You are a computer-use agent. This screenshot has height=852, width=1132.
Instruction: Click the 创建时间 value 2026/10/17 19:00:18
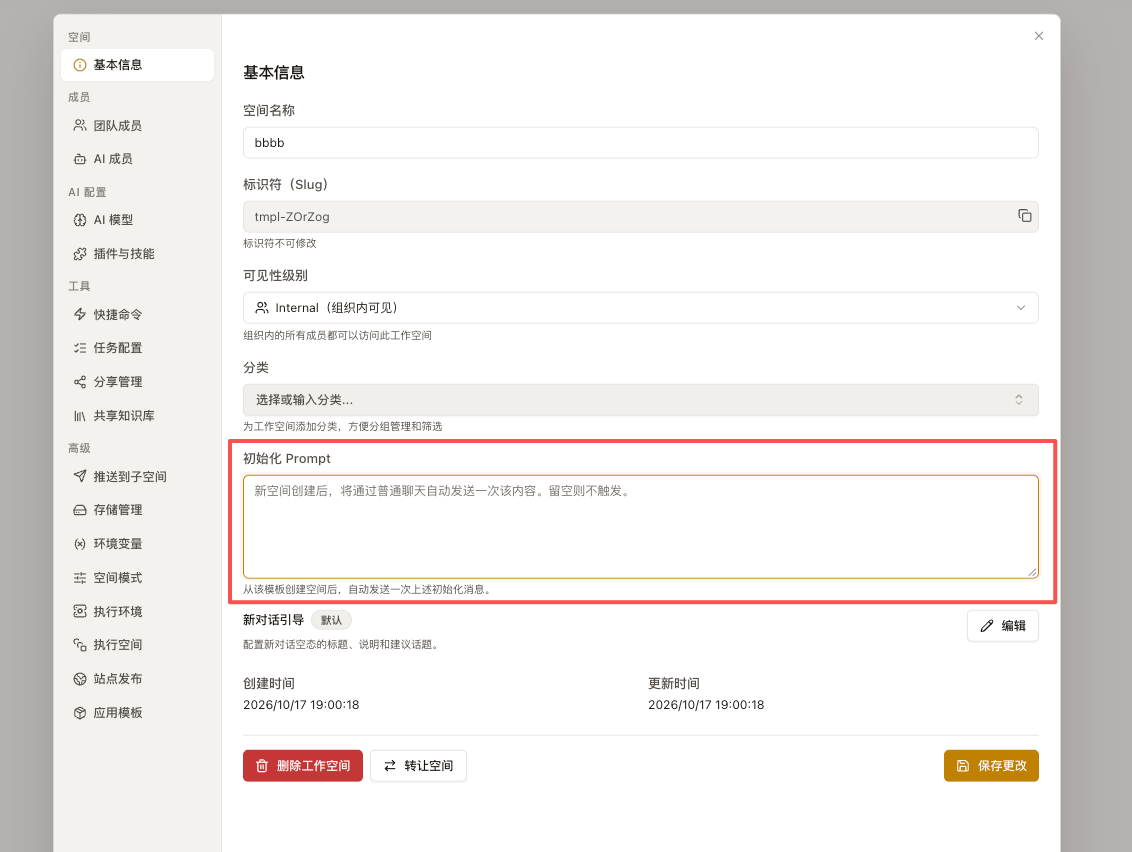click(301, 705)
